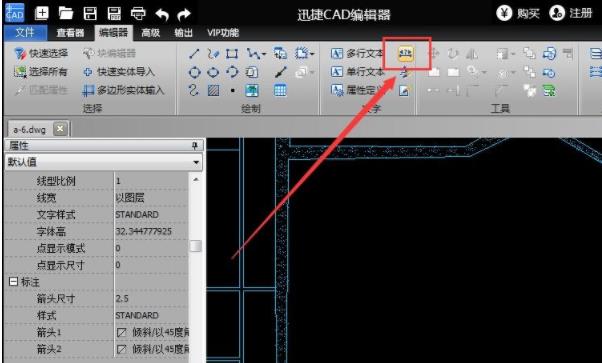Click the thick diagonal line tool icon
The image size is (602, 363).
281,72
